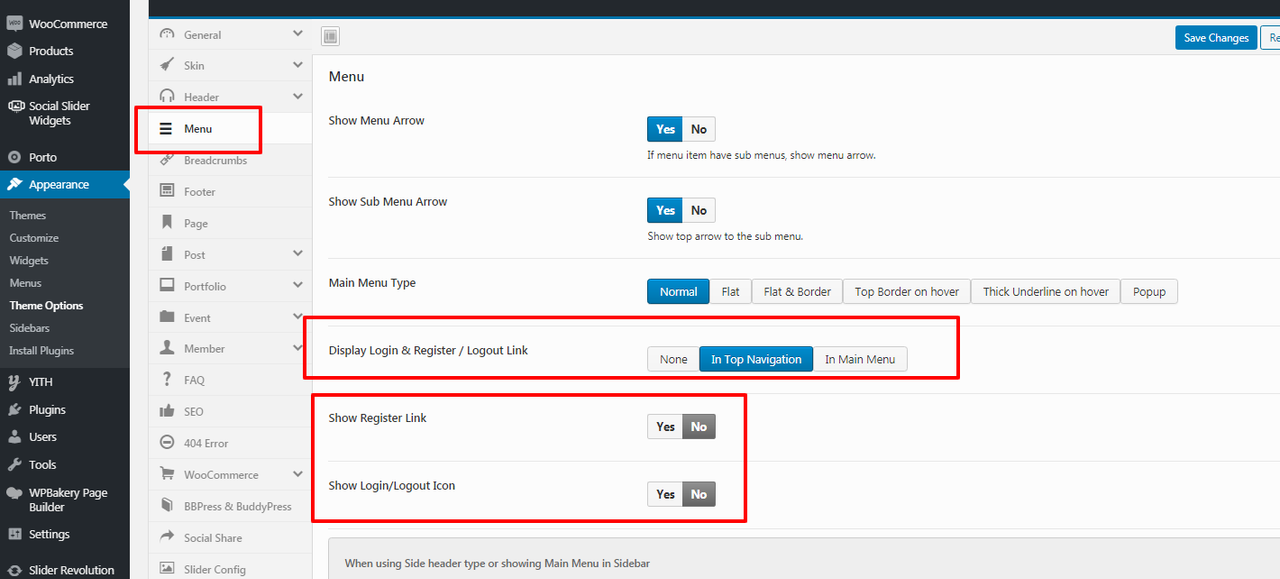Click the YITH icon

coord(15,382)
